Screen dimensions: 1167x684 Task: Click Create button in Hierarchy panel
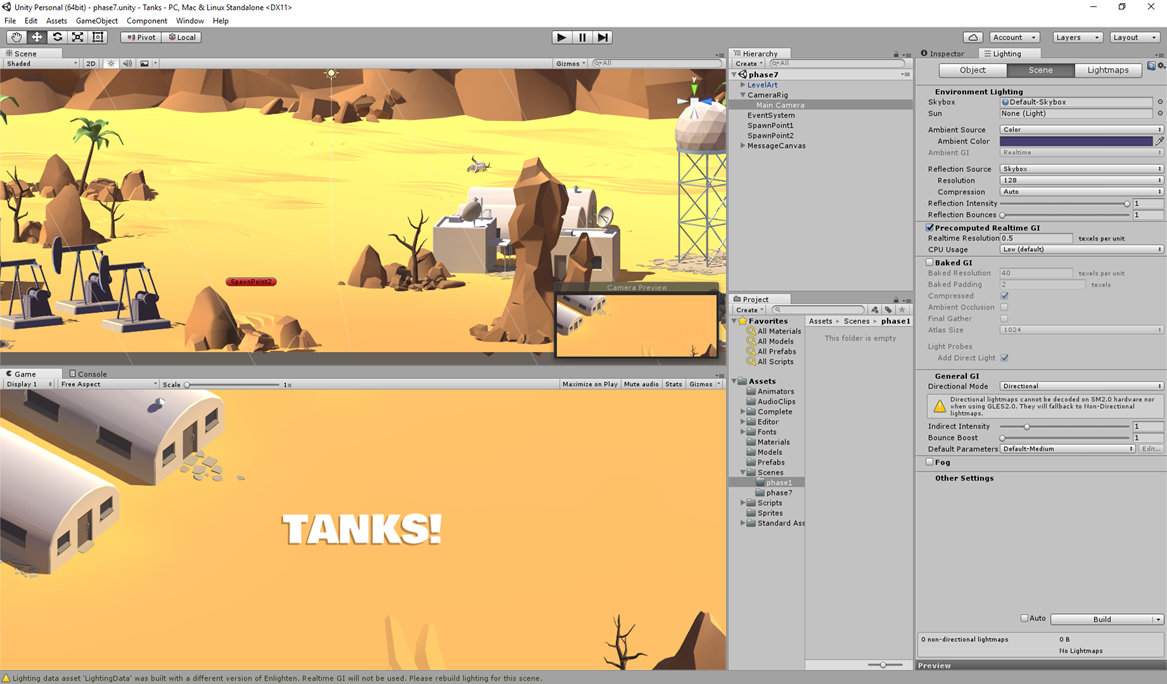point(749,64)
